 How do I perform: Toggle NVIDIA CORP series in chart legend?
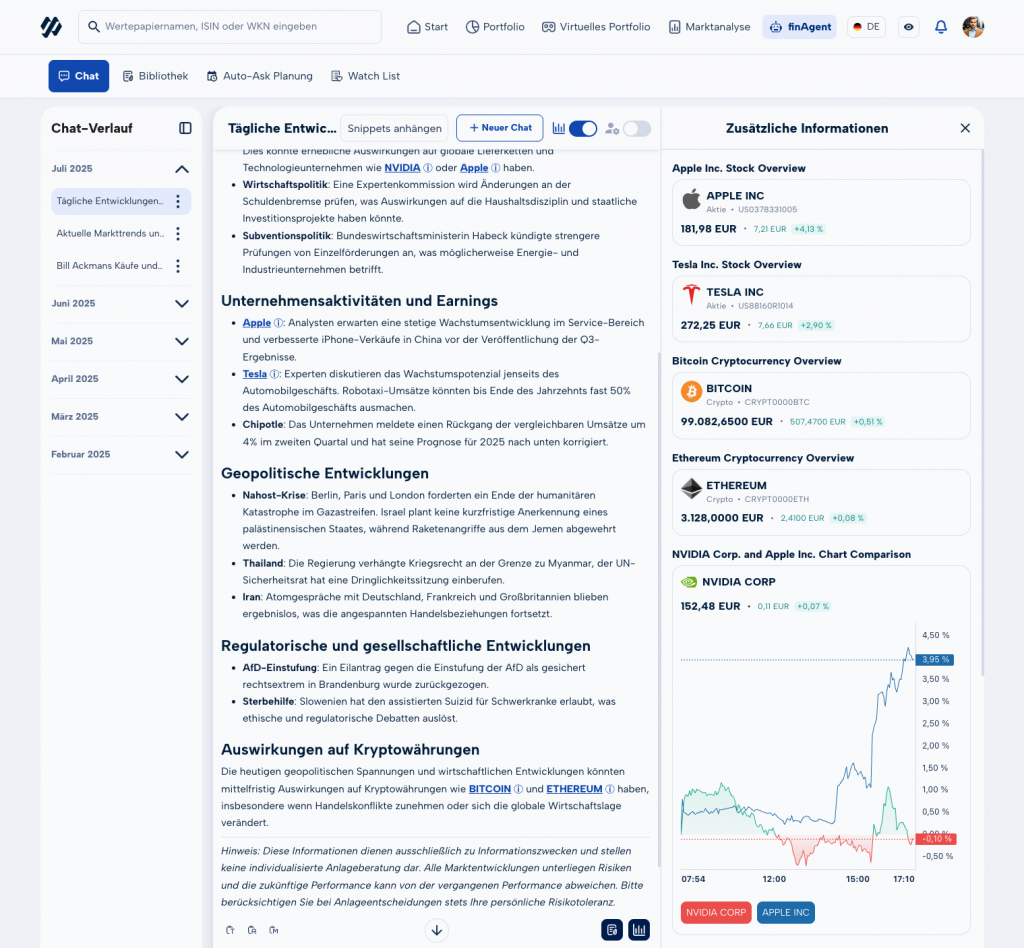(716, 912)
